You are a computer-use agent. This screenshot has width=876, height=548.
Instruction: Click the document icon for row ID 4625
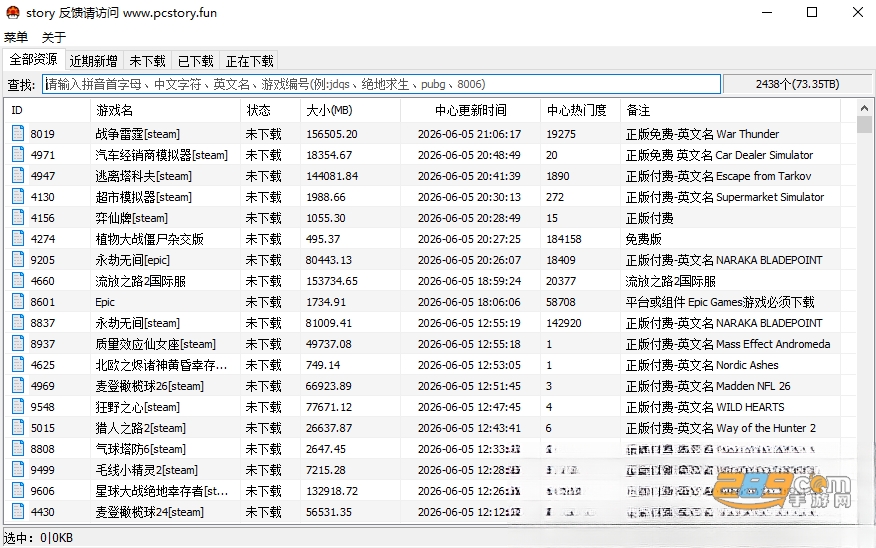point(18,365)
